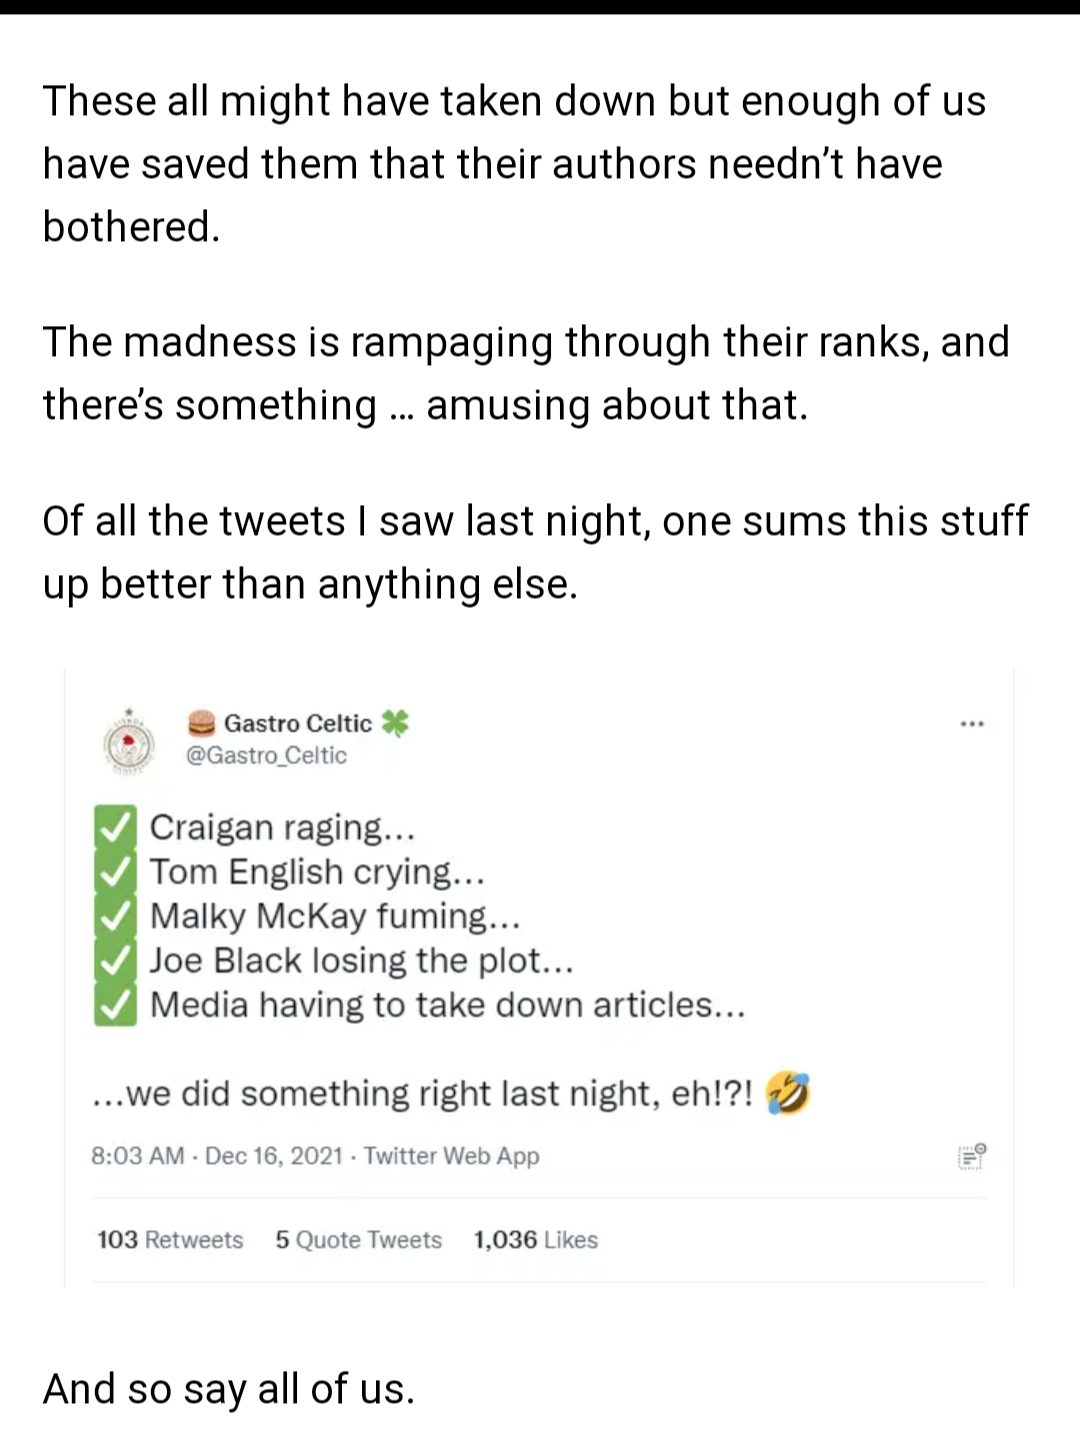
Task: Click the Dec 16, 2021 date
Action: coord(274,1156)
